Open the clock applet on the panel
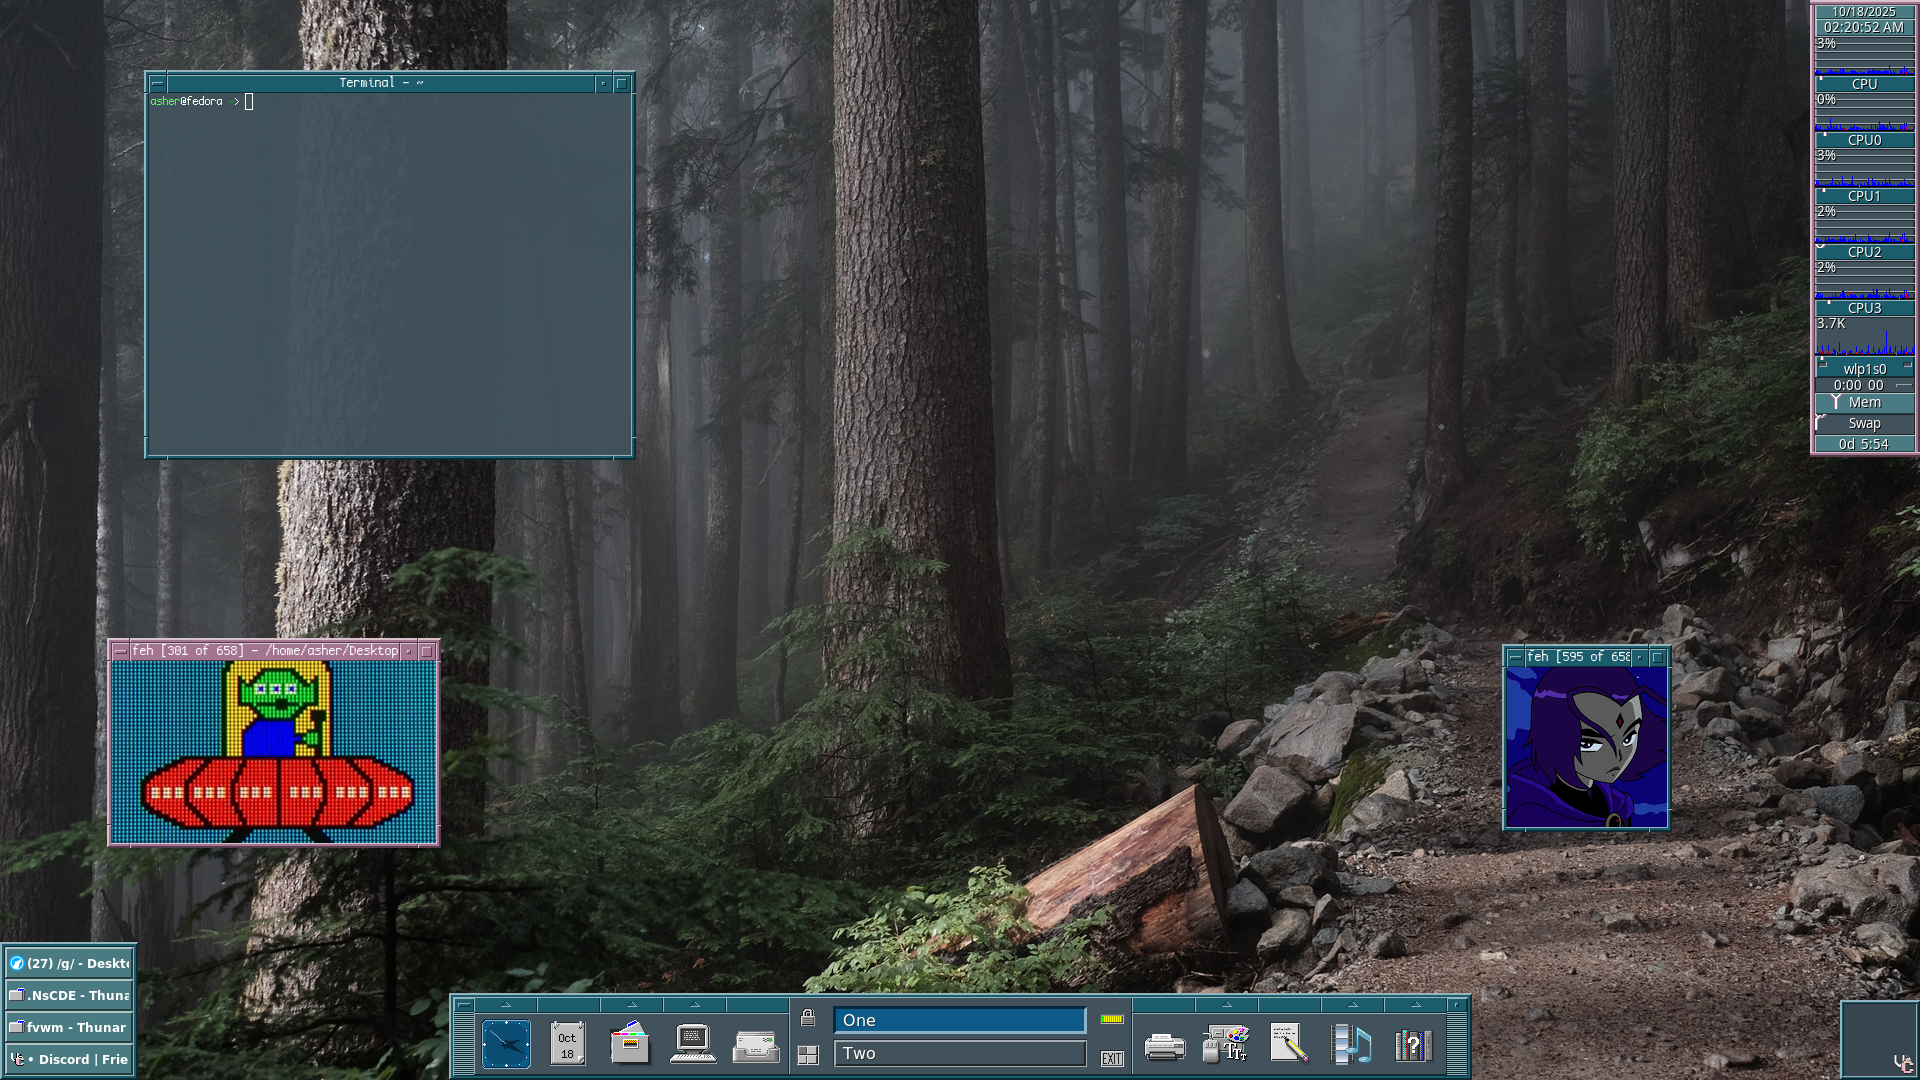Viewport: 1920px width, 1080px height. click(506, 1045)
